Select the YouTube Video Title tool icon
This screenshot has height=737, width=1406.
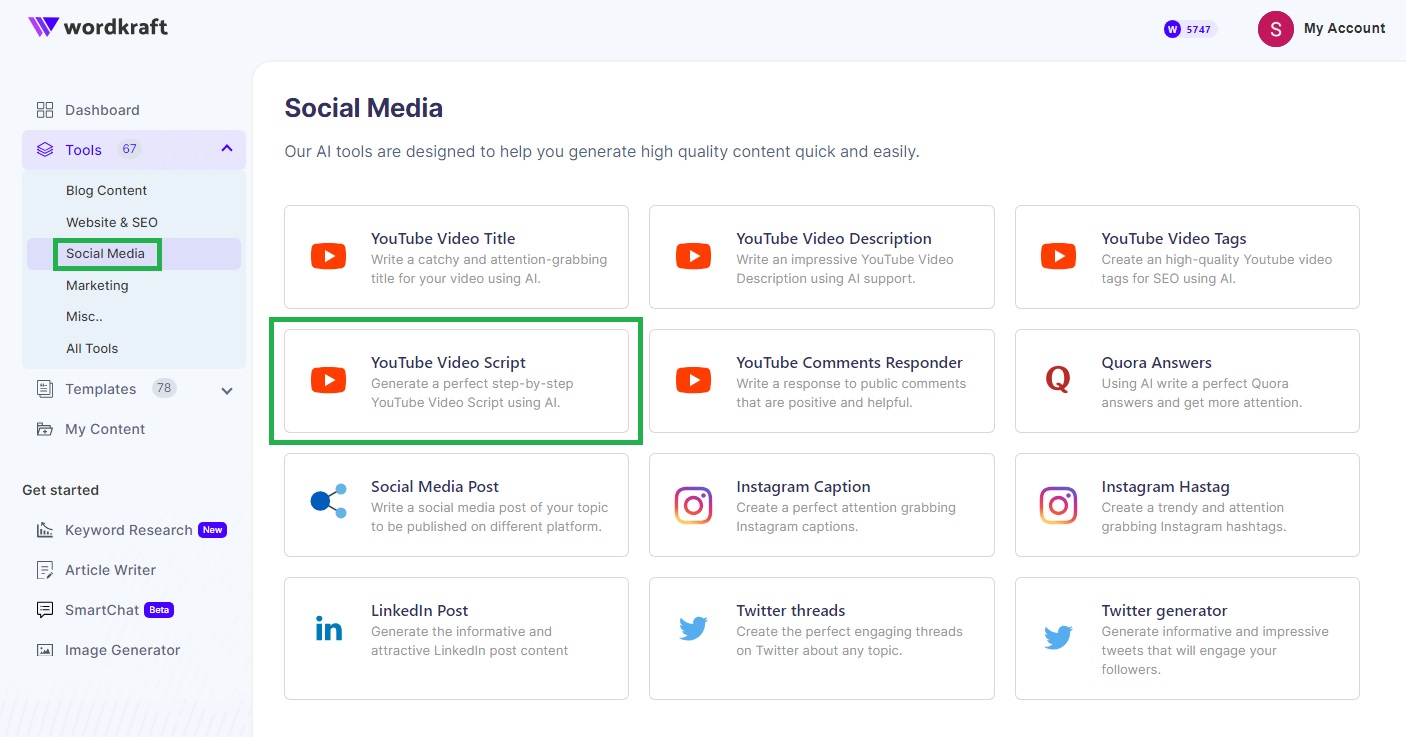328,256
